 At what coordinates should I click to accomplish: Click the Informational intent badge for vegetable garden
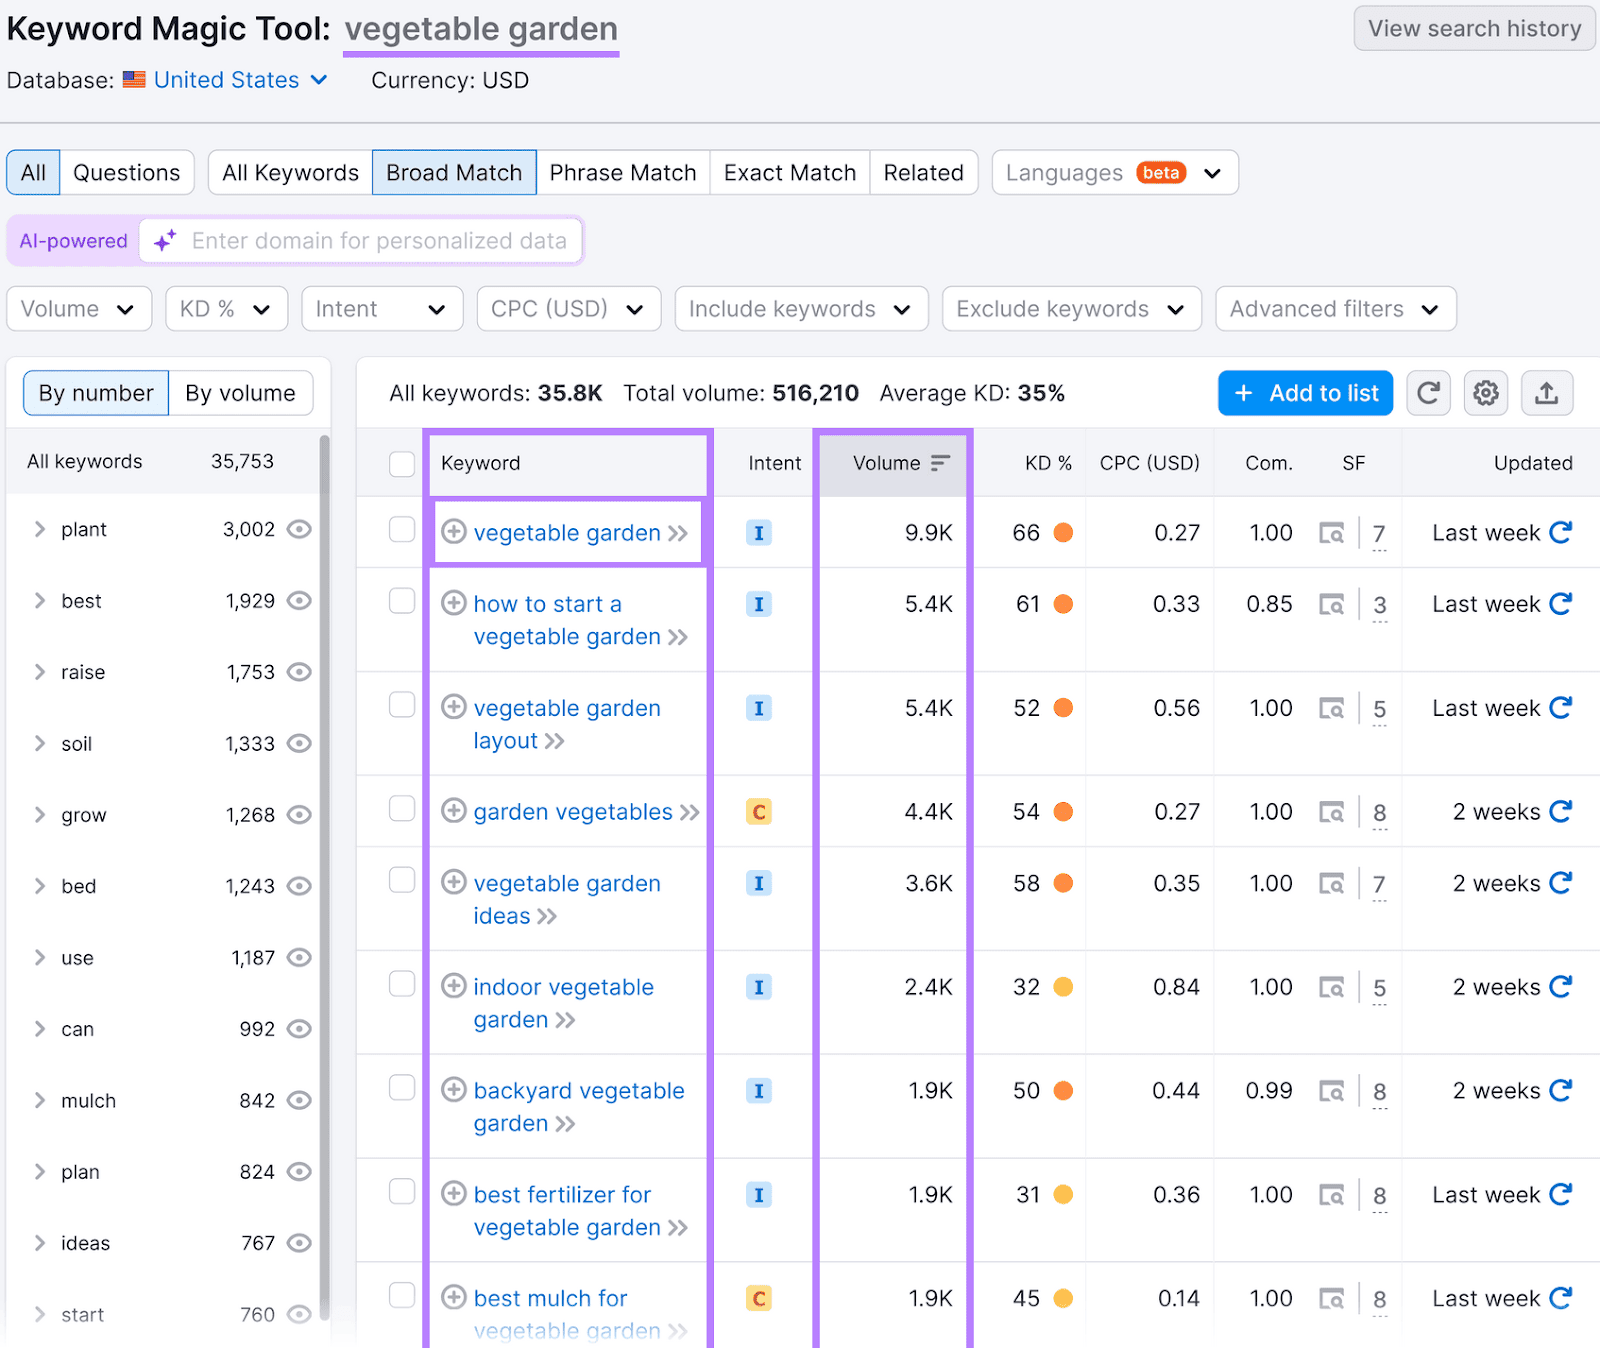(x=759, y=533)
